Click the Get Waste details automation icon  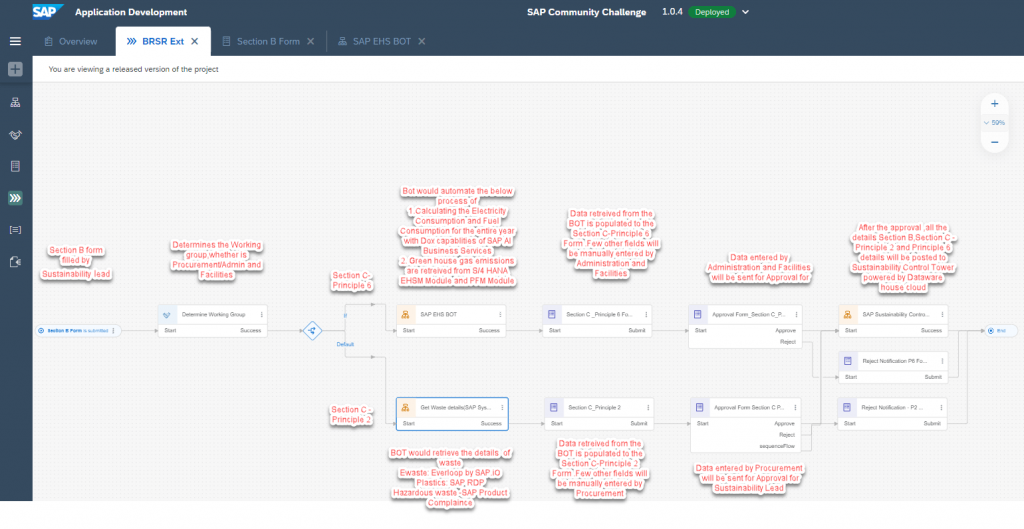405,408
